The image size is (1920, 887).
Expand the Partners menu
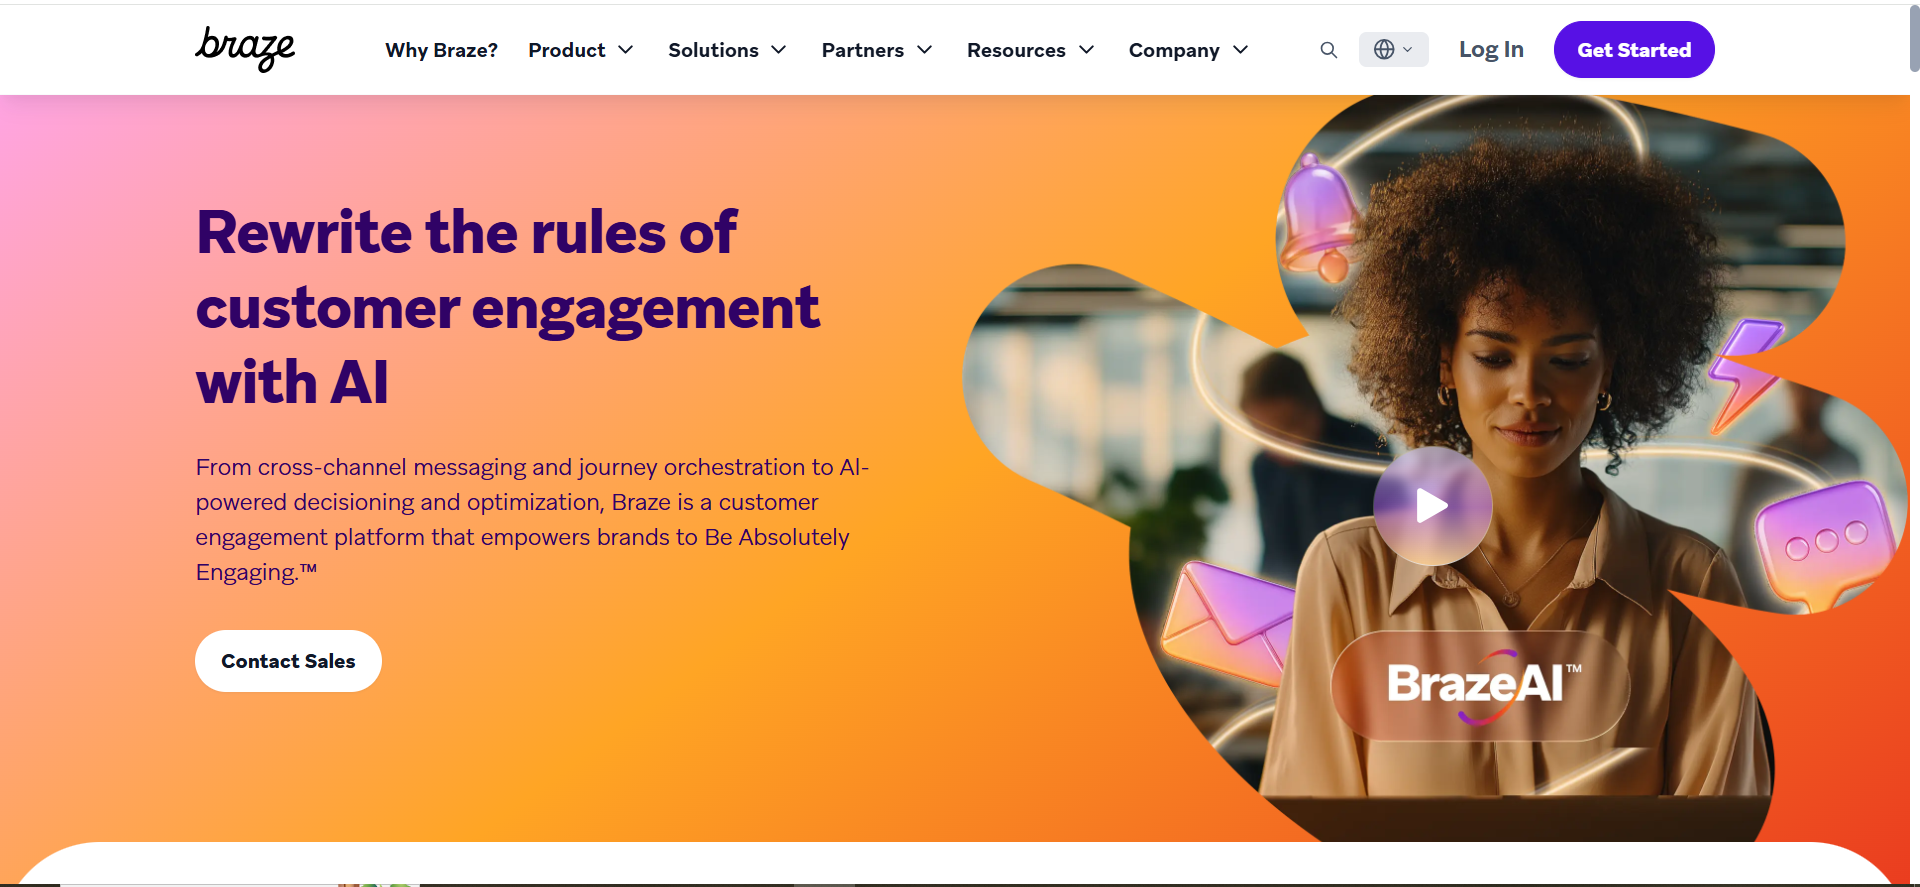(877, 50)
